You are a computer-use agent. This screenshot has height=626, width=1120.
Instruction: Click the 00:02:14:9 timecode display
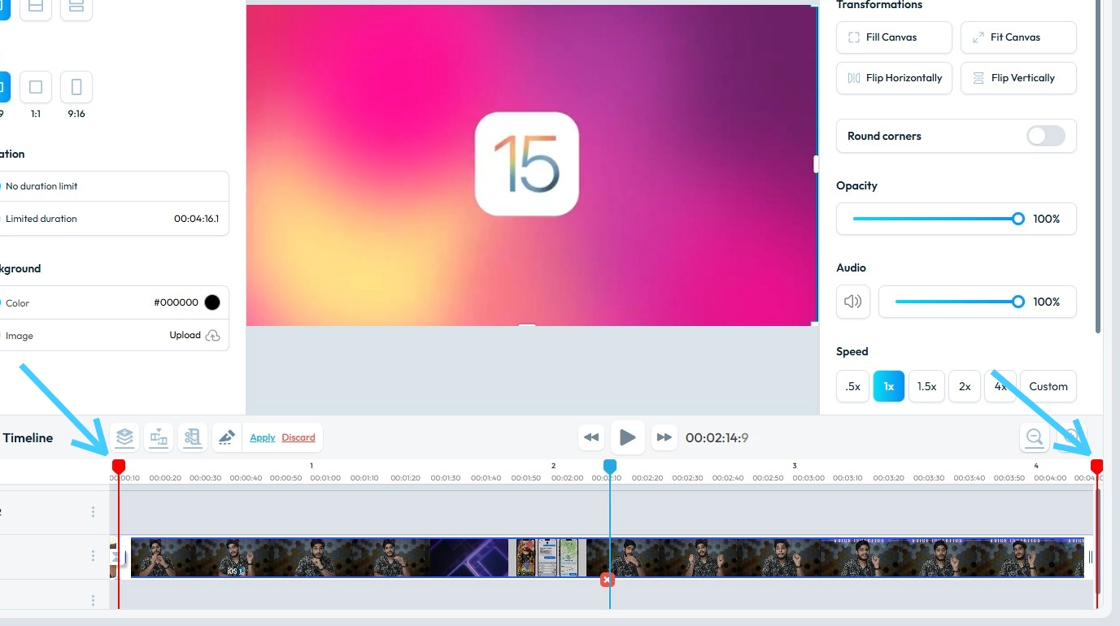click(716, 437)
